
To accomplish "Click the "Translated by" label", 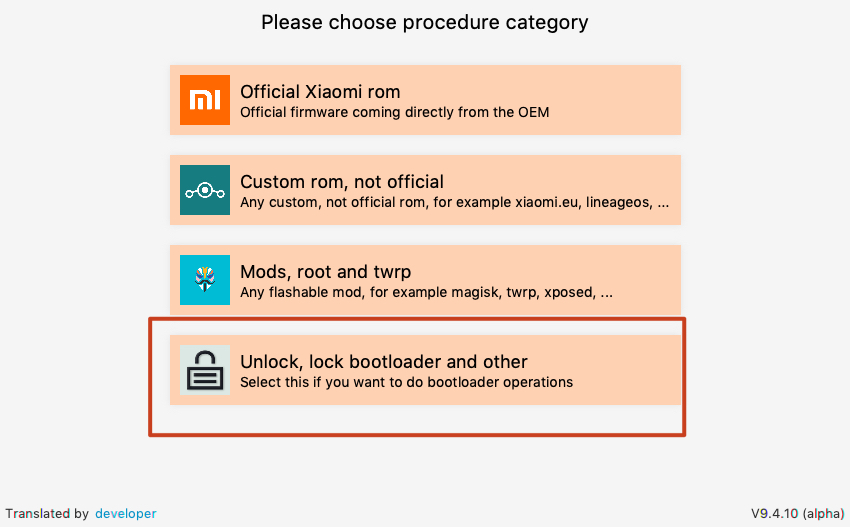I will (47, 513).
